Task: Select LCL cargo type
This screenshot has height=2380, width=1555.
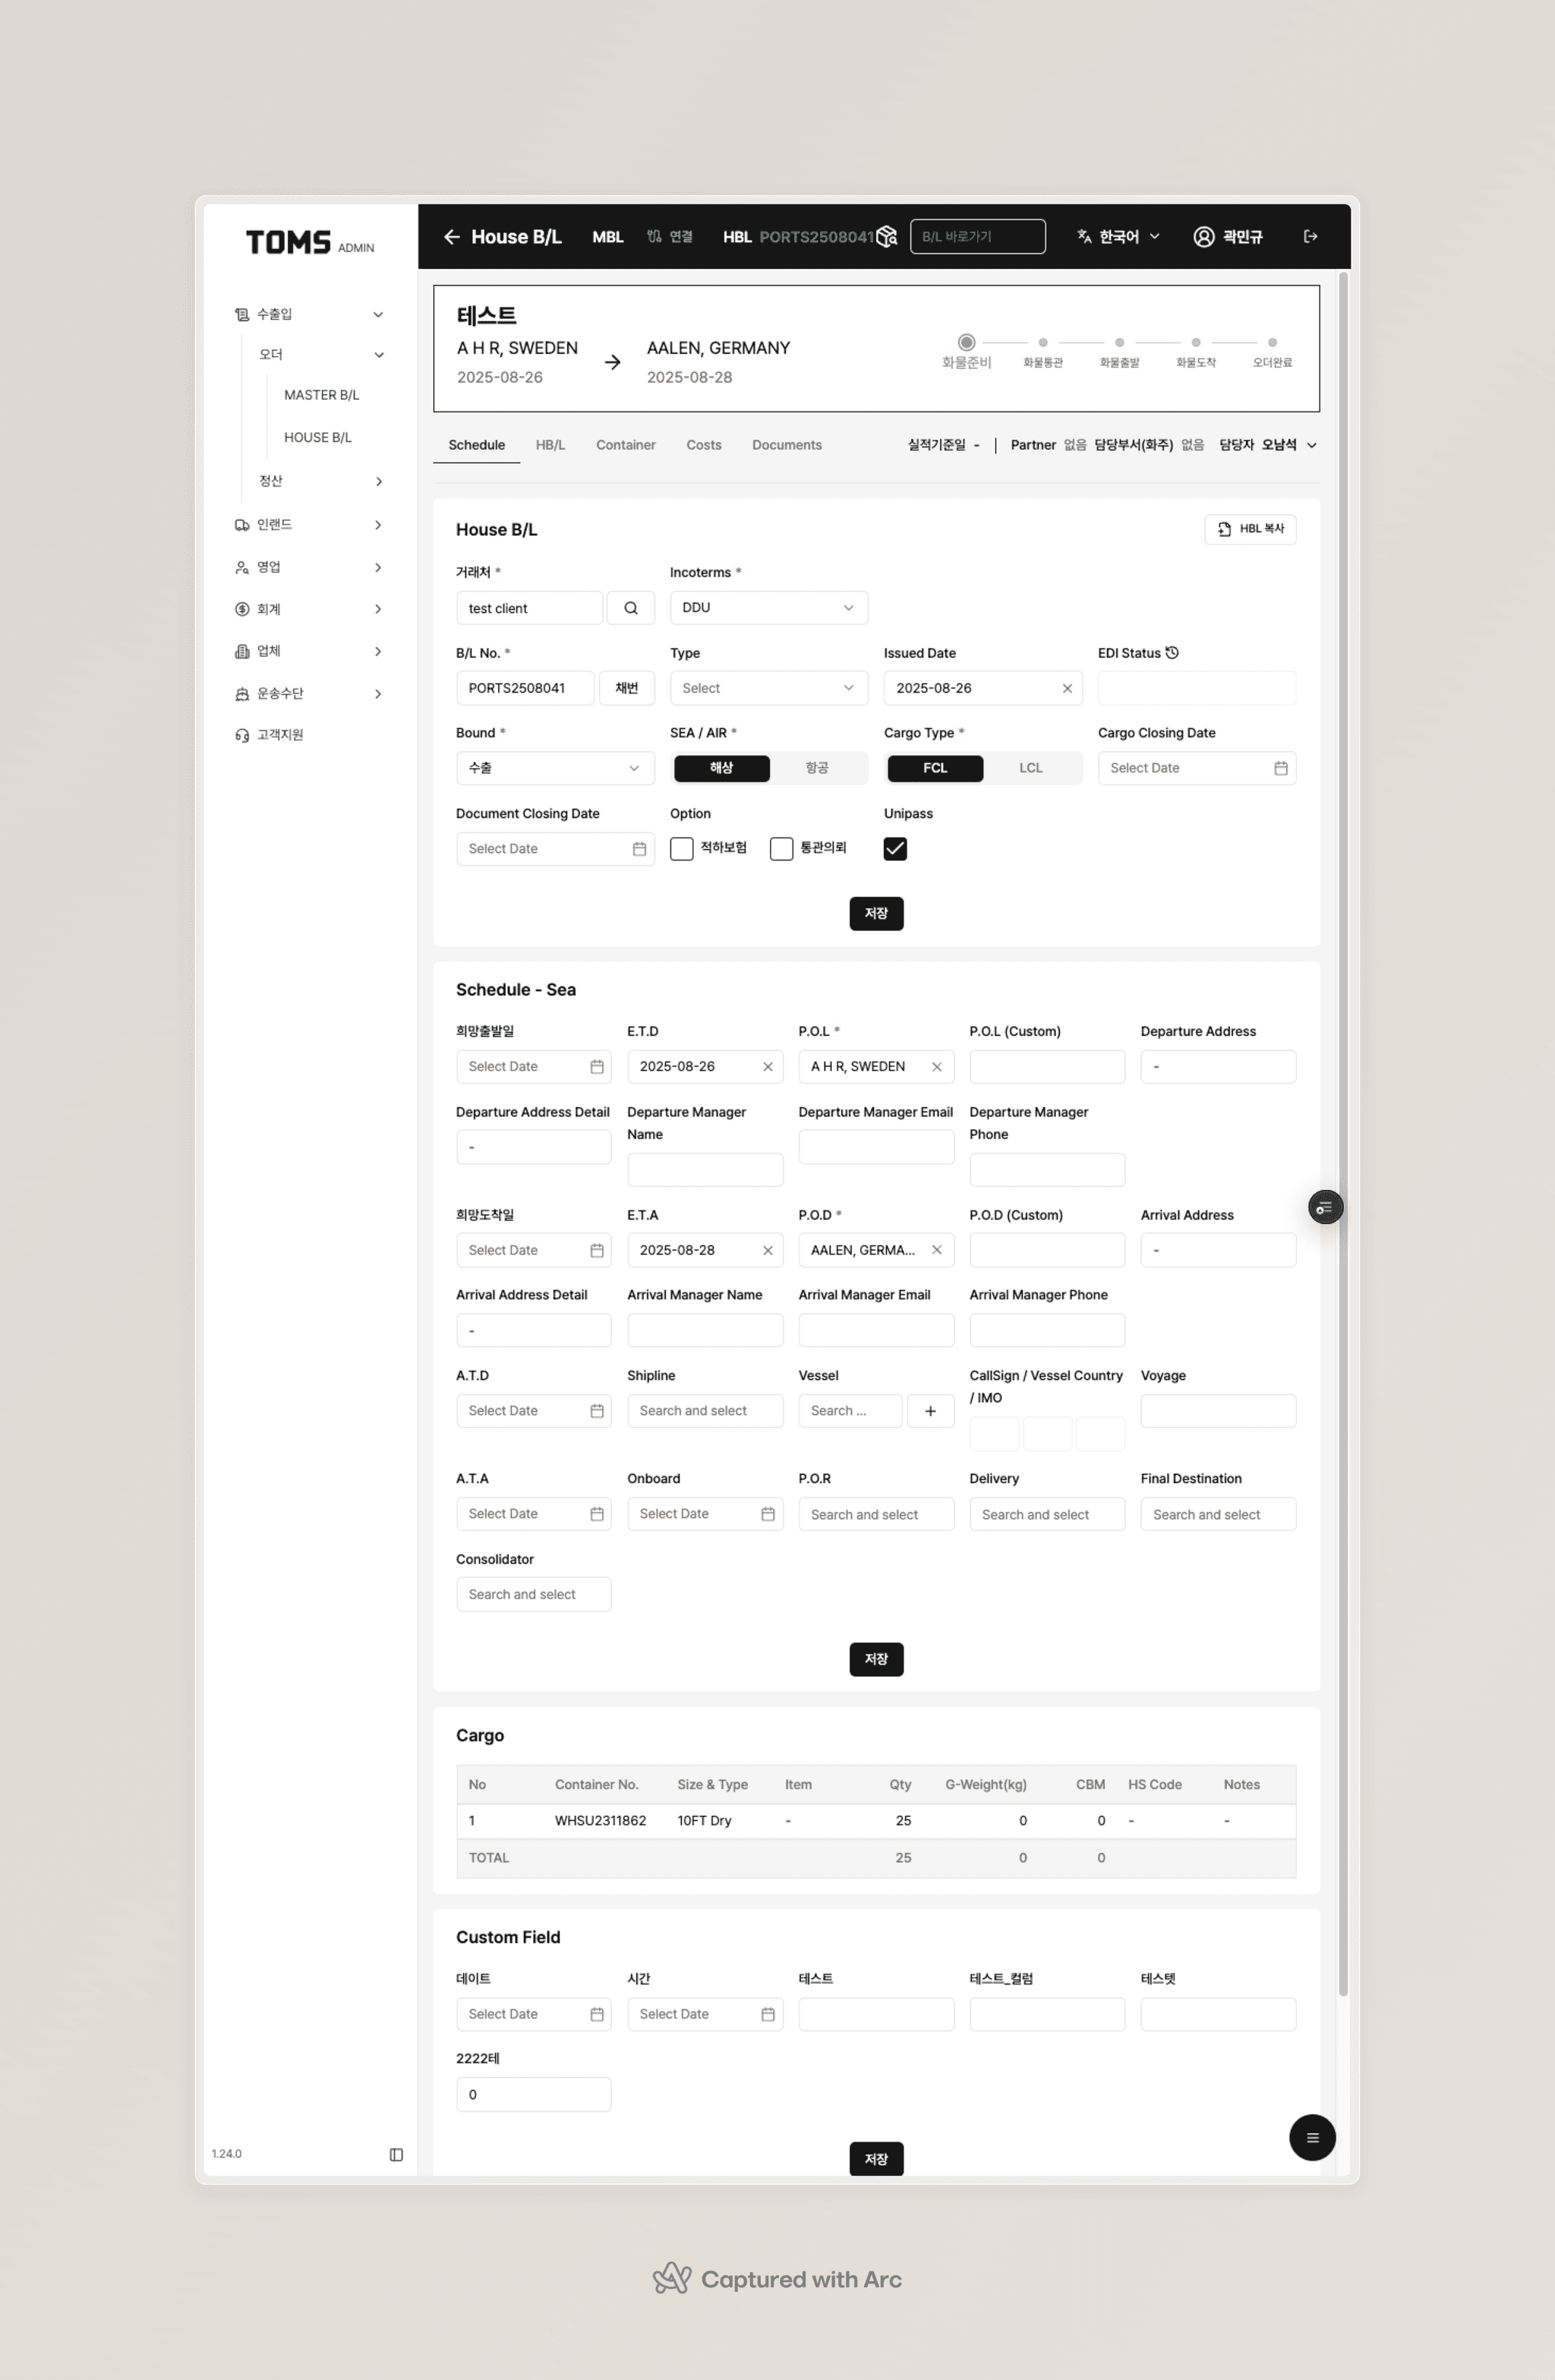Action: click(x=1030, y=768)
